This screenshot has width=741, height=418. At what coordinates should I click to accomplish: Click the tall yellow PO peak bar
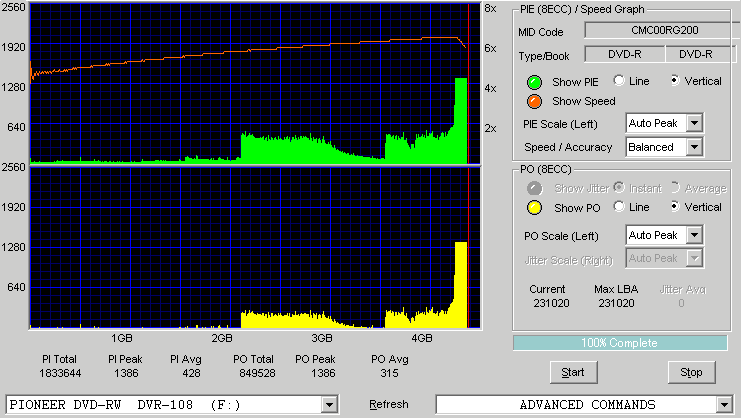pyautogui.click(x=461, y=285)
